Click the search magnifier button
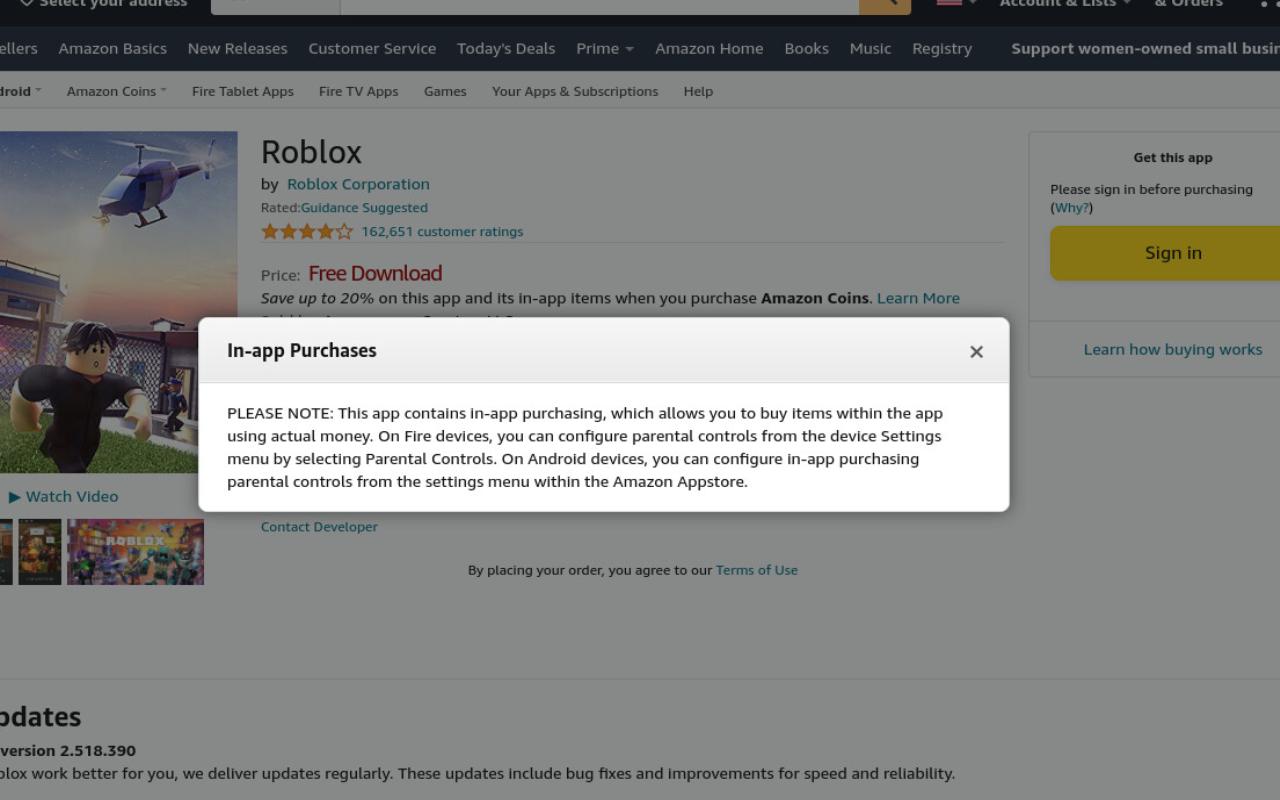This screenshot has height=800, width=1280. point(885,6)
